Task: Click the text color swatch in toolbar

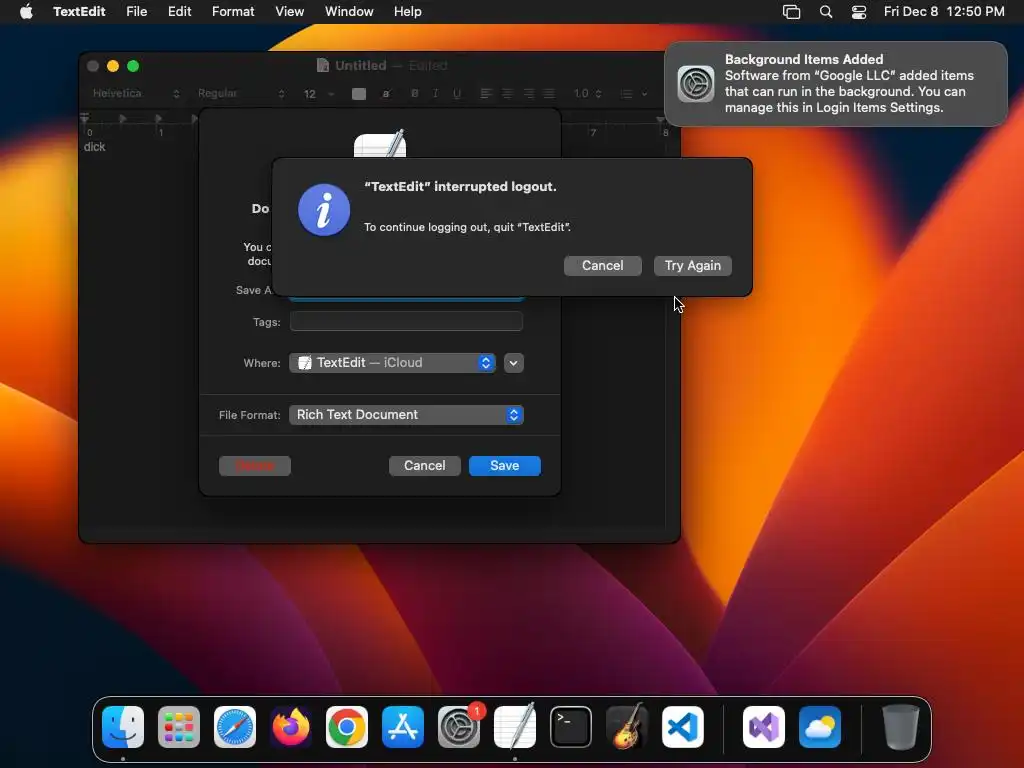Action: click(x=359, y=94)
